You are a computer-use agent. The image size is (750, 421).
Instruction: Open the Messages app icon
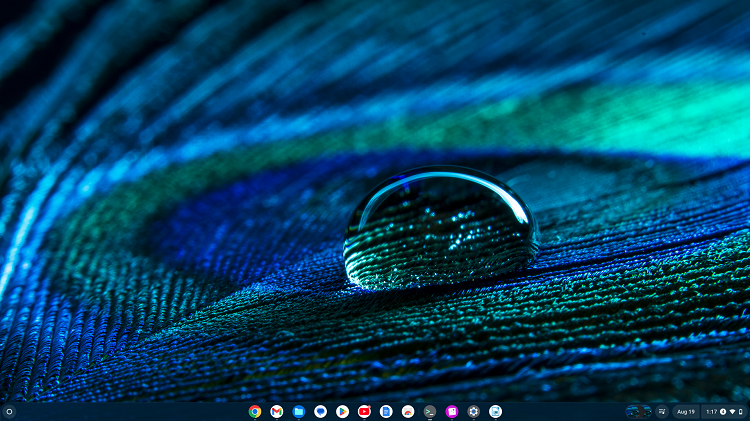click(320, 411)
